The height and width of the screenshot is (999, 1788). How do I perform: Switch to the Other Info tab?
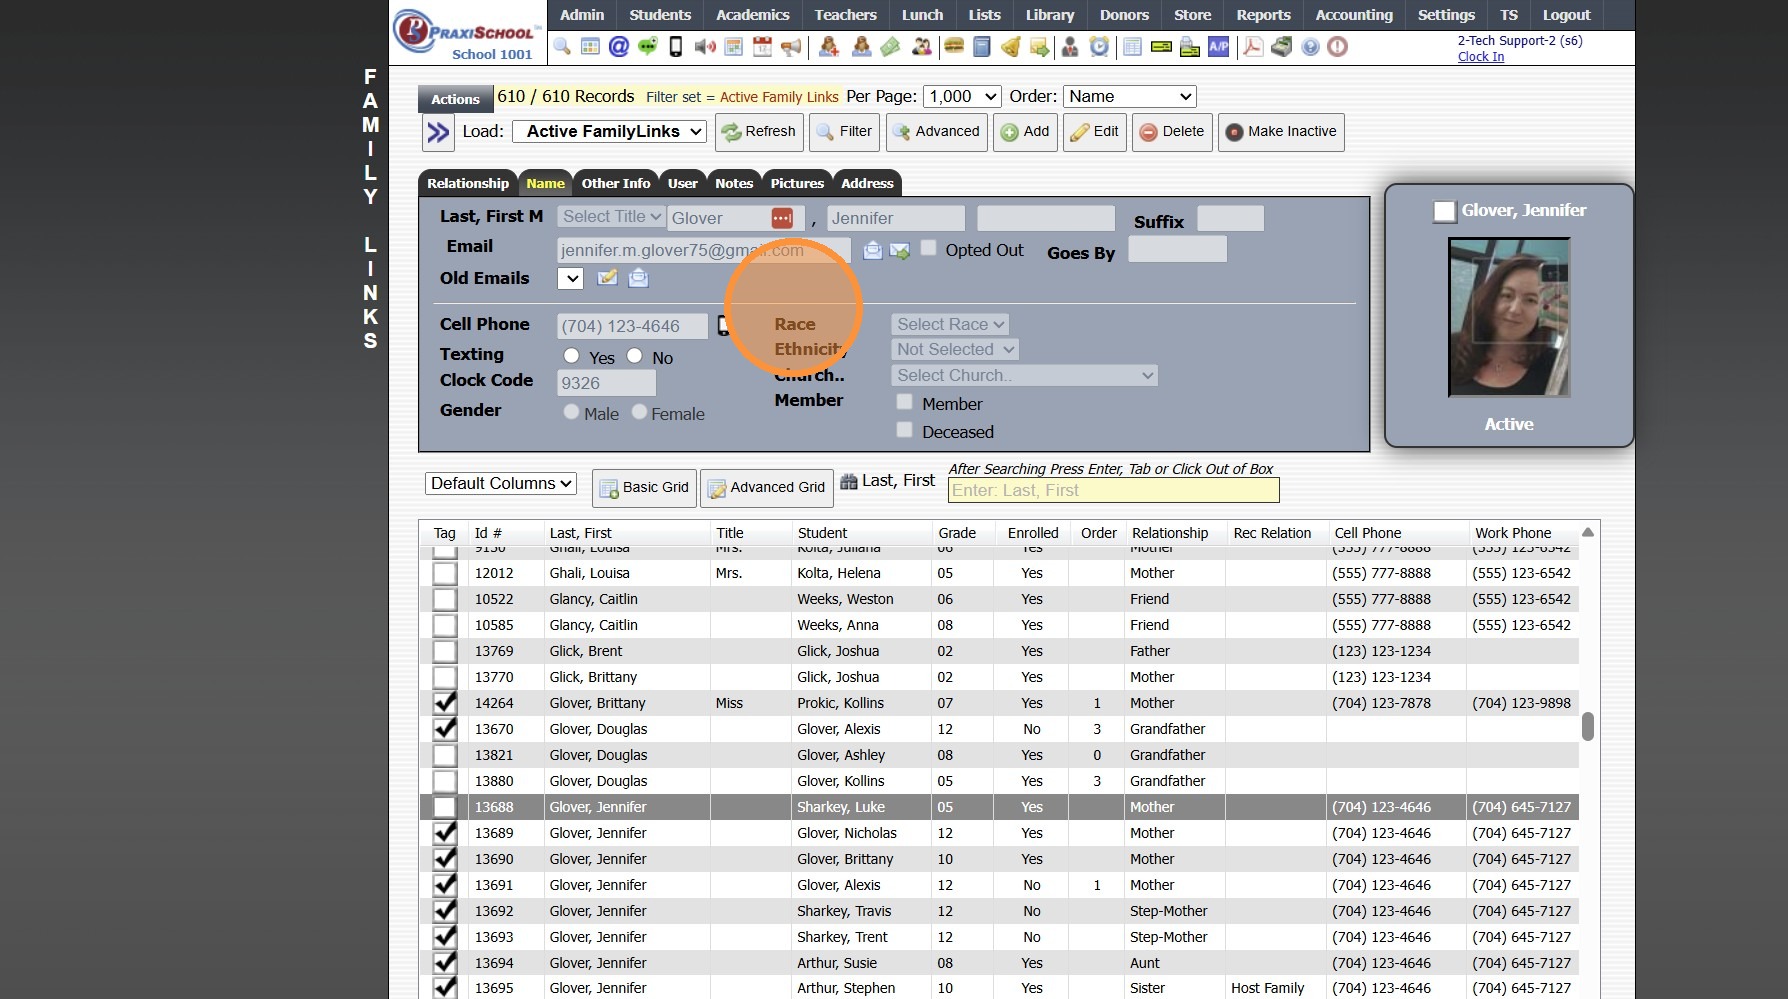(x=615, y=184)
